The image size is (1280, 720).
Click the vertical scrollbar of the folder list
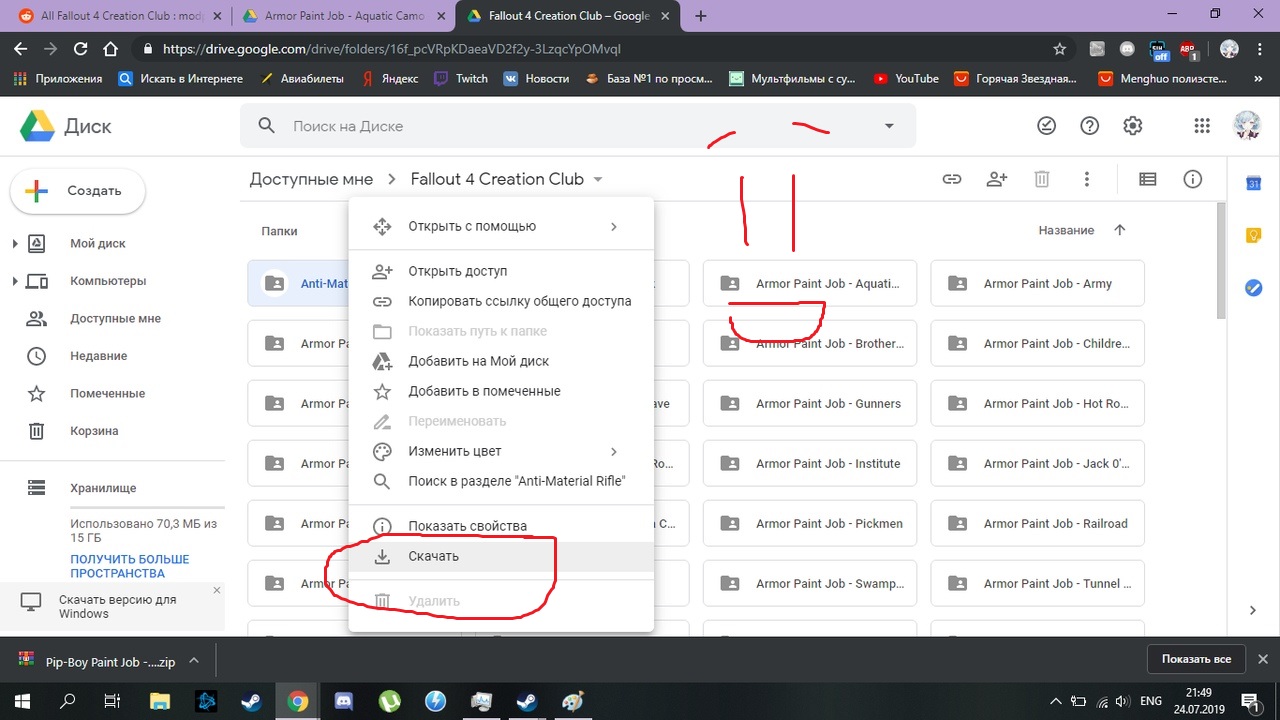[1221, 260]
